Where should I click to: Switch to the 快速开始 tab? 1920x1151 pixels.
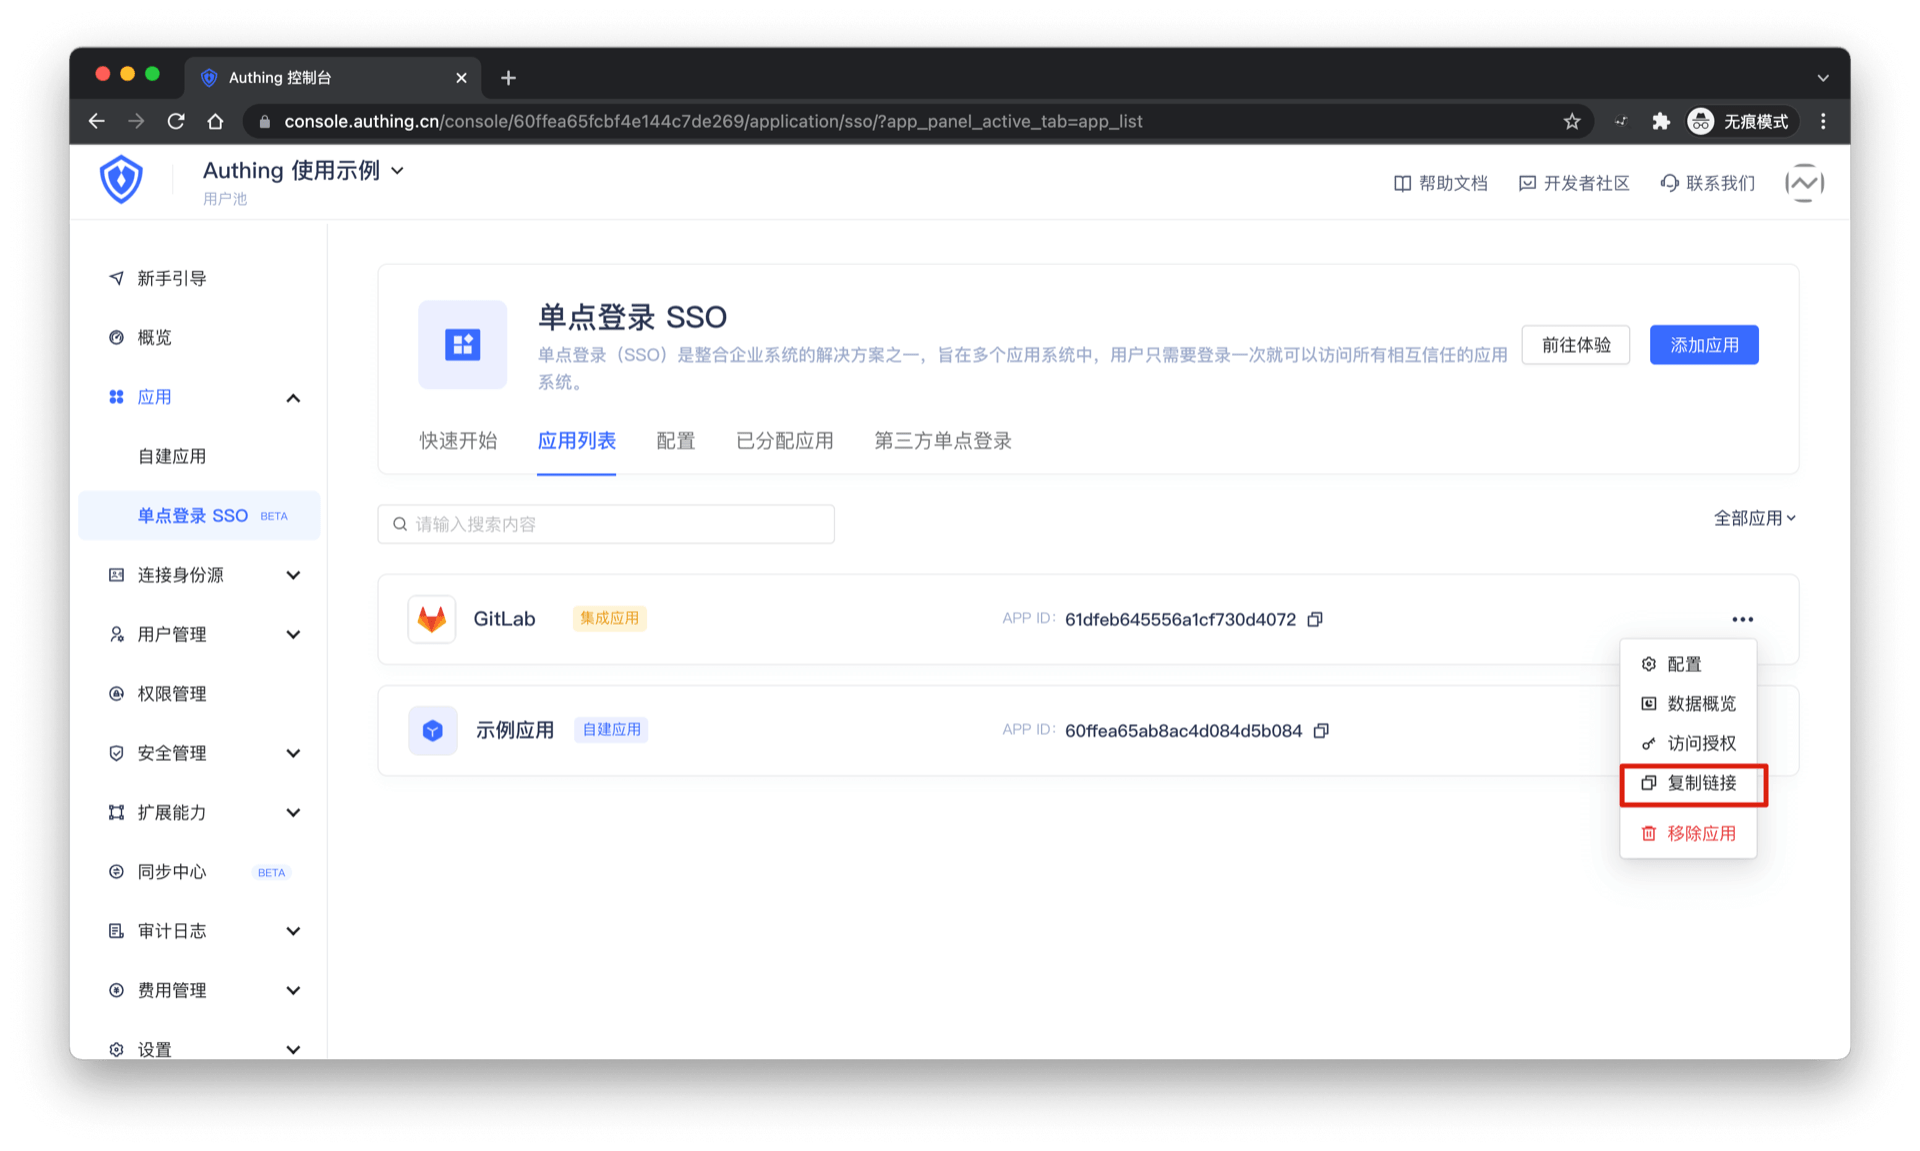(458, 441)
